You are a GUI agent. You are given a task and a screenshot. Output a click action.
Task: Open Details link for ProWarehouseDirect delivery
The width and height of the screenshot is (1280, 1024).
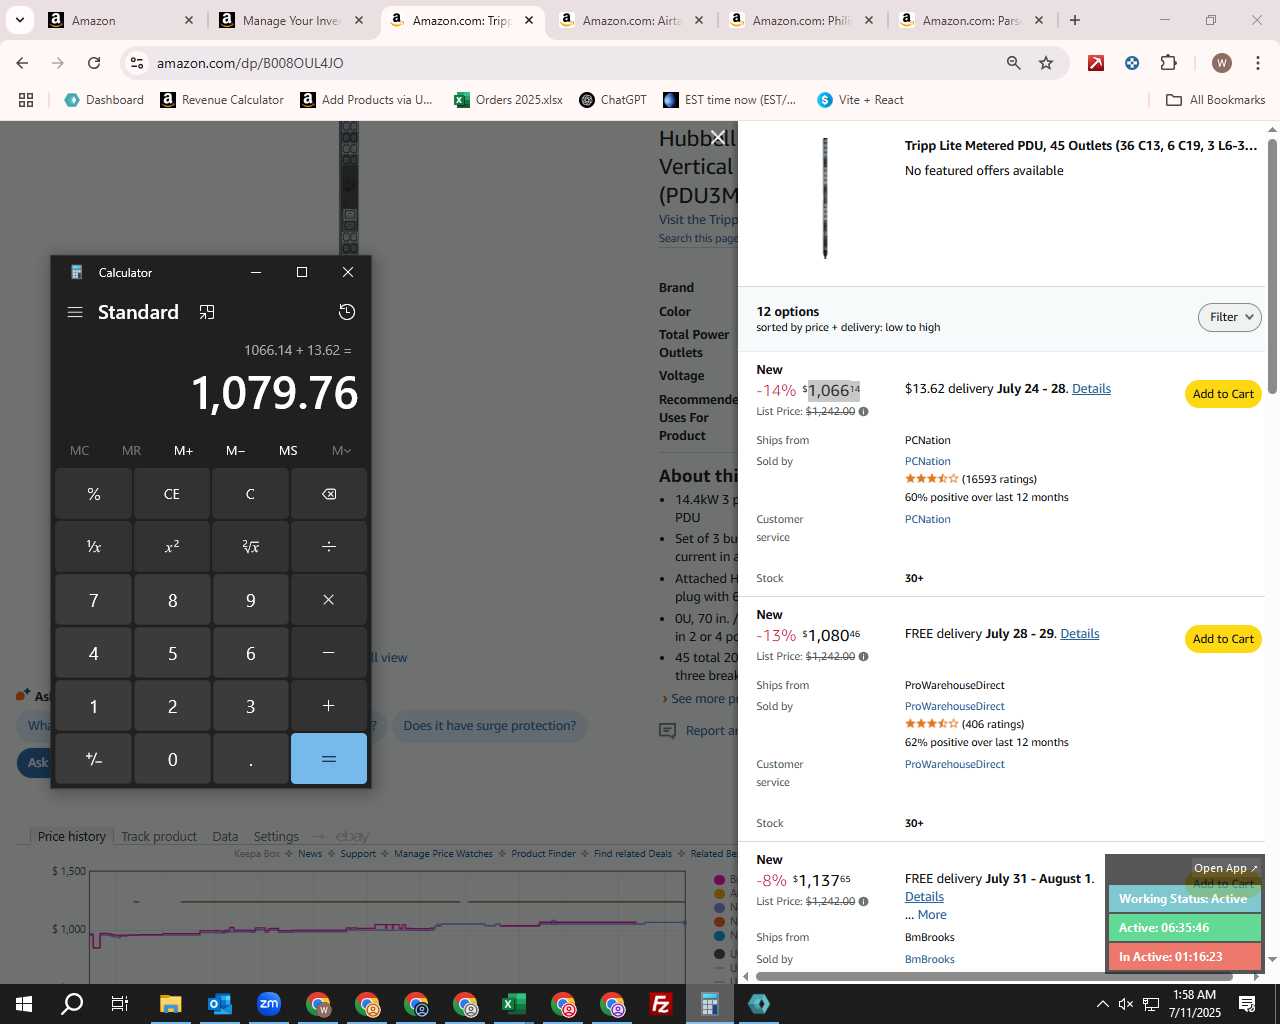pyautogui.click(x=1079, y=634)
